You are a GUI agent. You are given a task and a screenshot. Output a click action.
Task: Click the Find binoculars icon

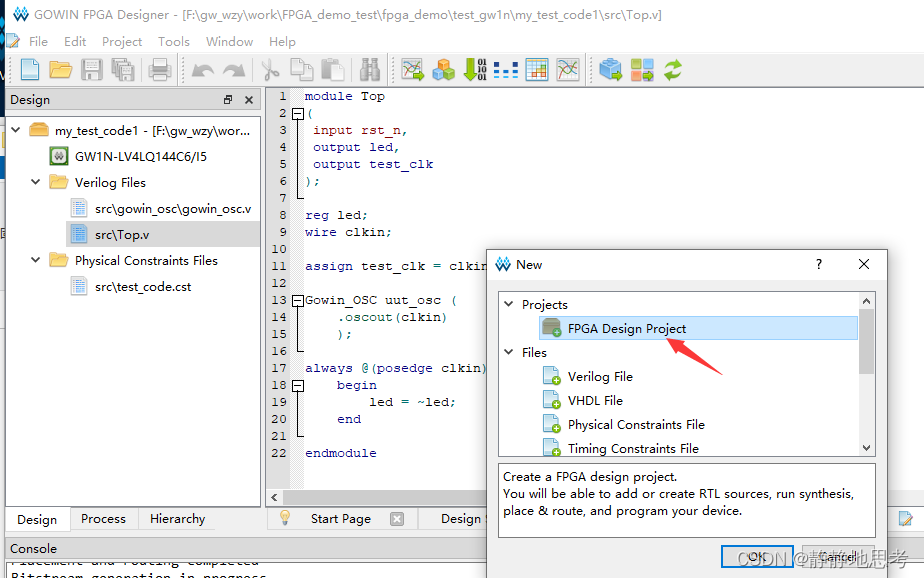[369, 70]
